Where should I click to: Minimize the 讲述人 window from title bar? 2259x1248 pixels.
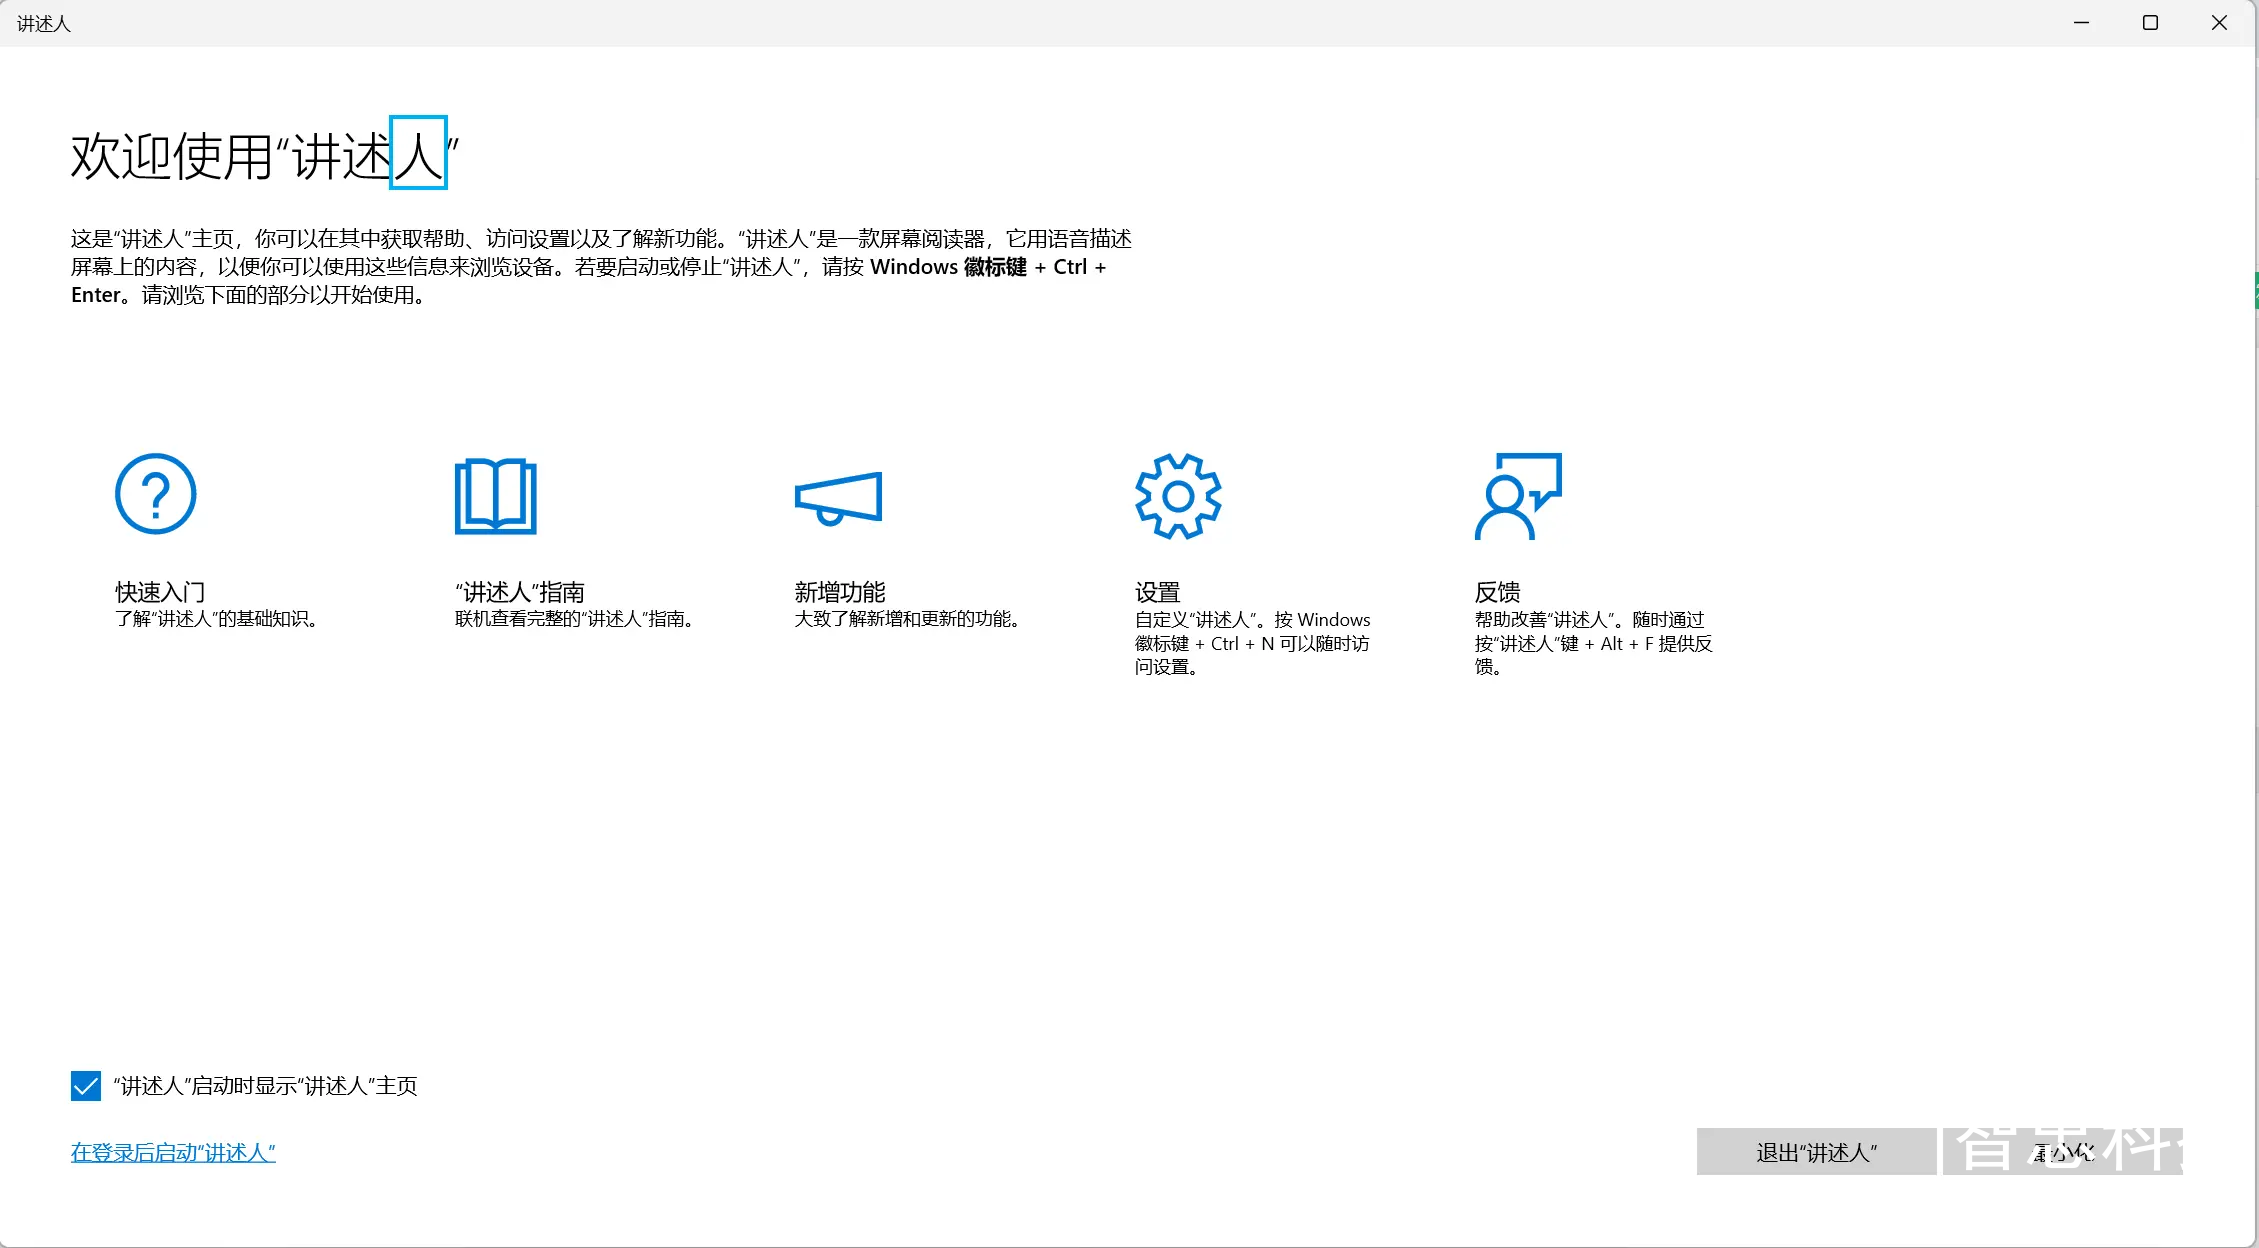[2082, 22]
